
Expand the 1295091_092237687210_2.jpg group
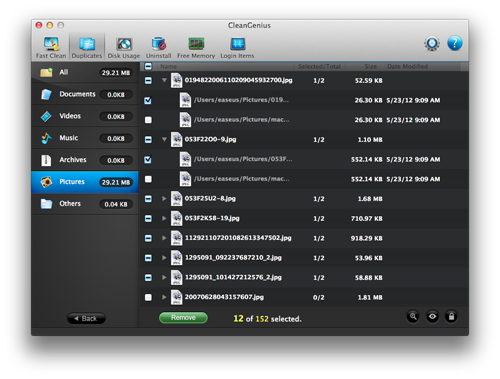pyautogui.click(x=164, y=258)
